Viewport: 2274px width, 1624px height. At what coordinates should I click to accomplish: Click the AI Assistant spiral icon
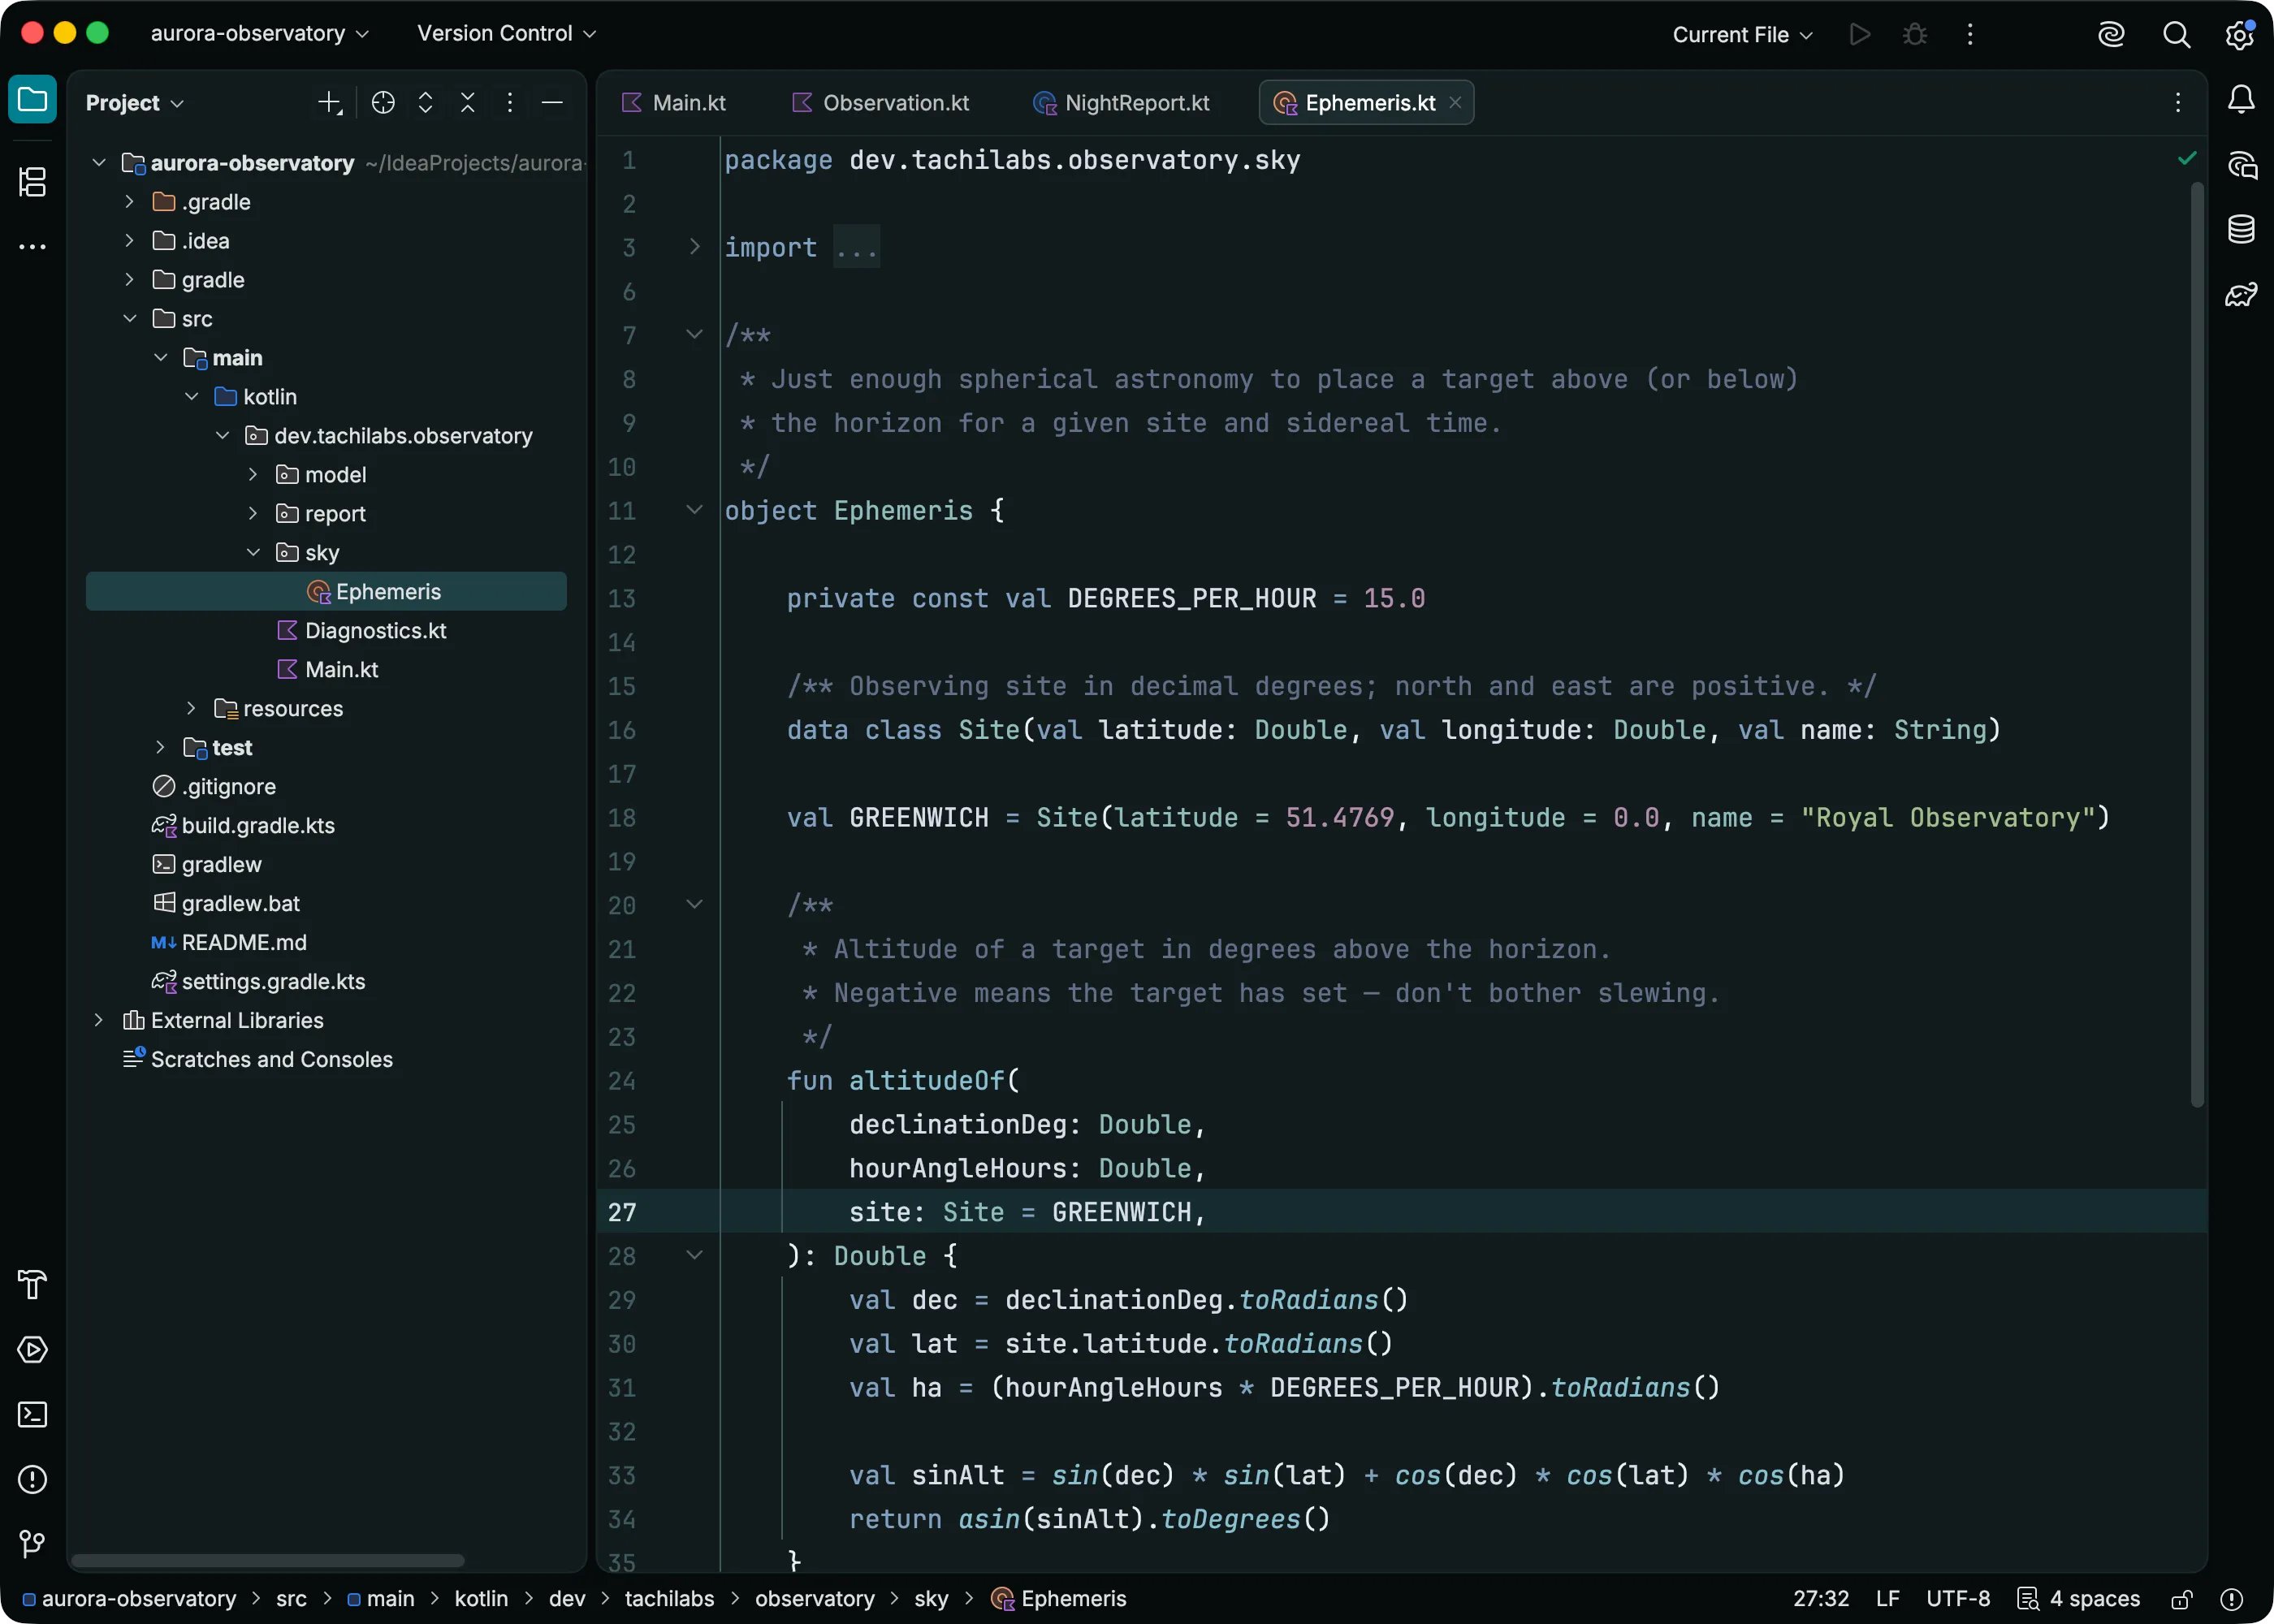[x=2111, y=34]
